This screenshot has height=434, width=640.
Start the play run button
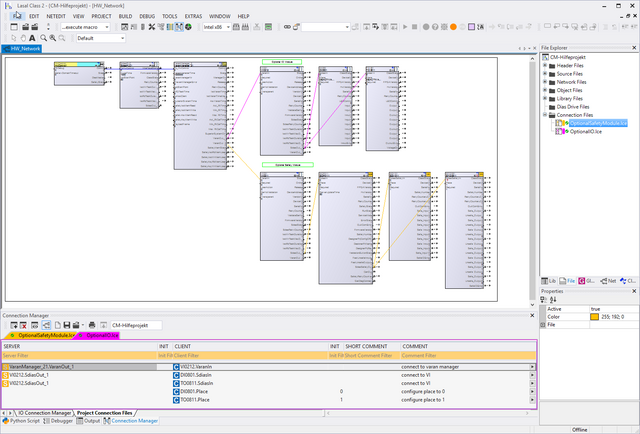click(x=405, y=27)
